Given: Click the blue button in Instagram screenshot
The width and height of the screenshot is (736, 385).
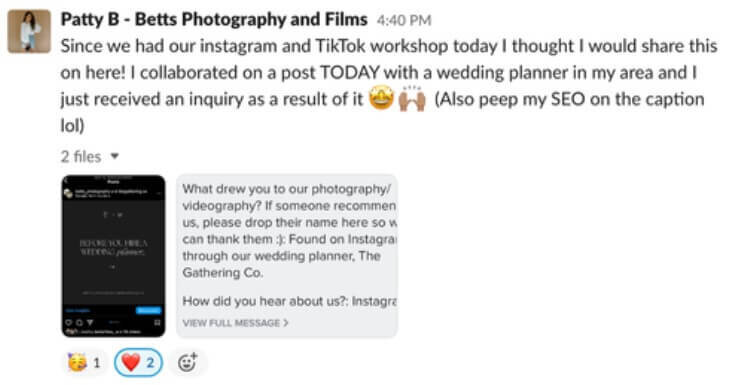Looking at the screenshot, I should pyautogui.click(x=148, y=310).
